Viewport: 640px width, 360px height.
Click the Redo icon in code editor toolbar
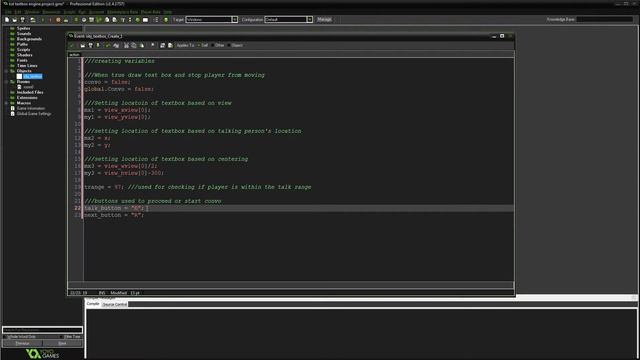[116, 45]
